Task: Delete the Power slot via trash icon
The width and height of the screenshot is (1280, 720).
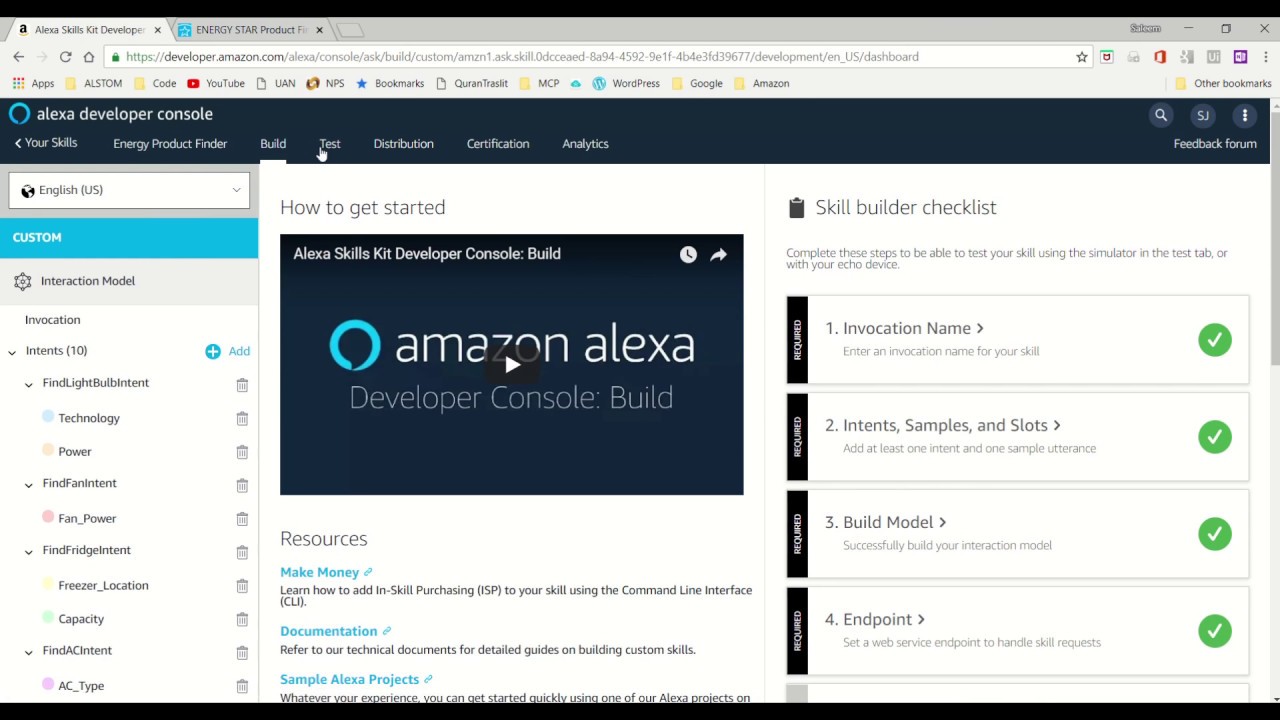Action: click(242, 452)
